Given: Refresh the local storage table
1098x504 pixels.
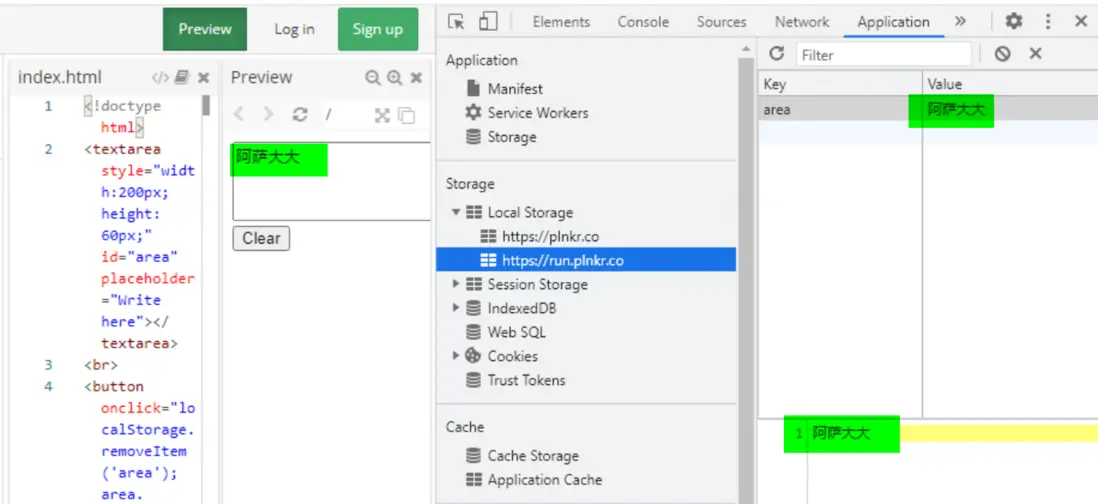Looking at the screenshot, I should click(776, 54).
